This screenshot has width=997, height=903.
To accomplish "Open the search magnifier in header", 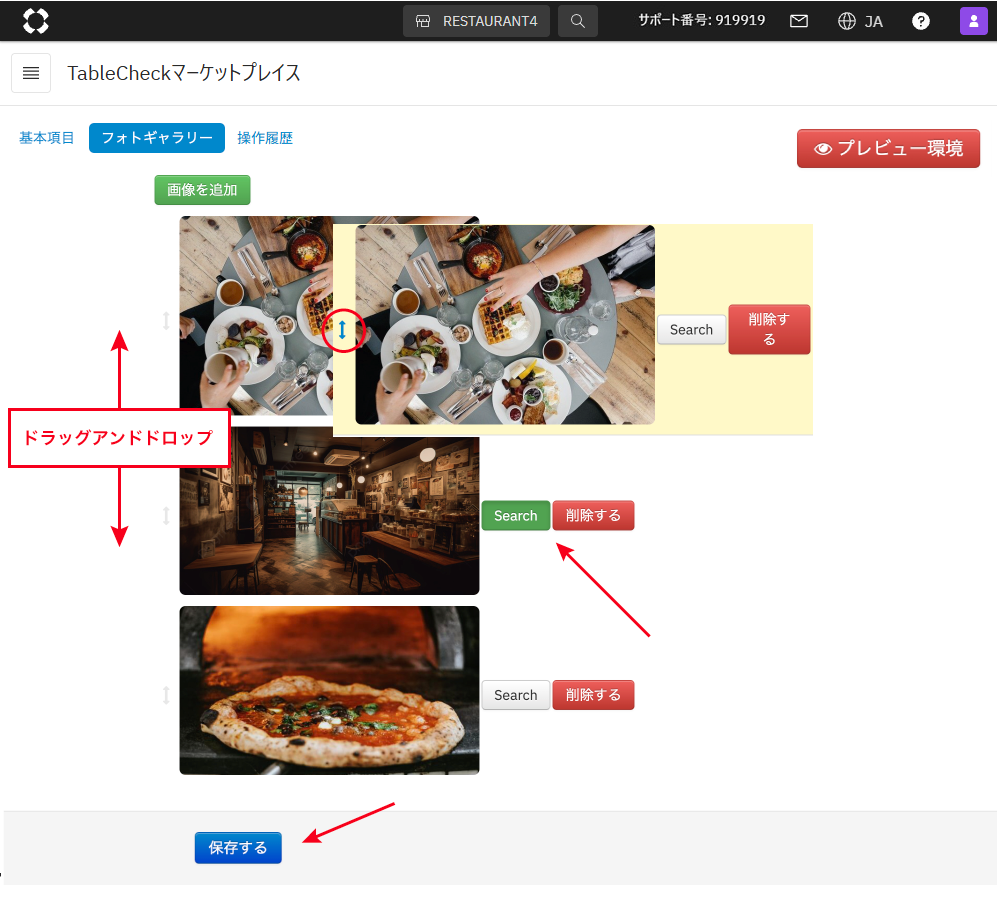I will click(x=577, y=21).
